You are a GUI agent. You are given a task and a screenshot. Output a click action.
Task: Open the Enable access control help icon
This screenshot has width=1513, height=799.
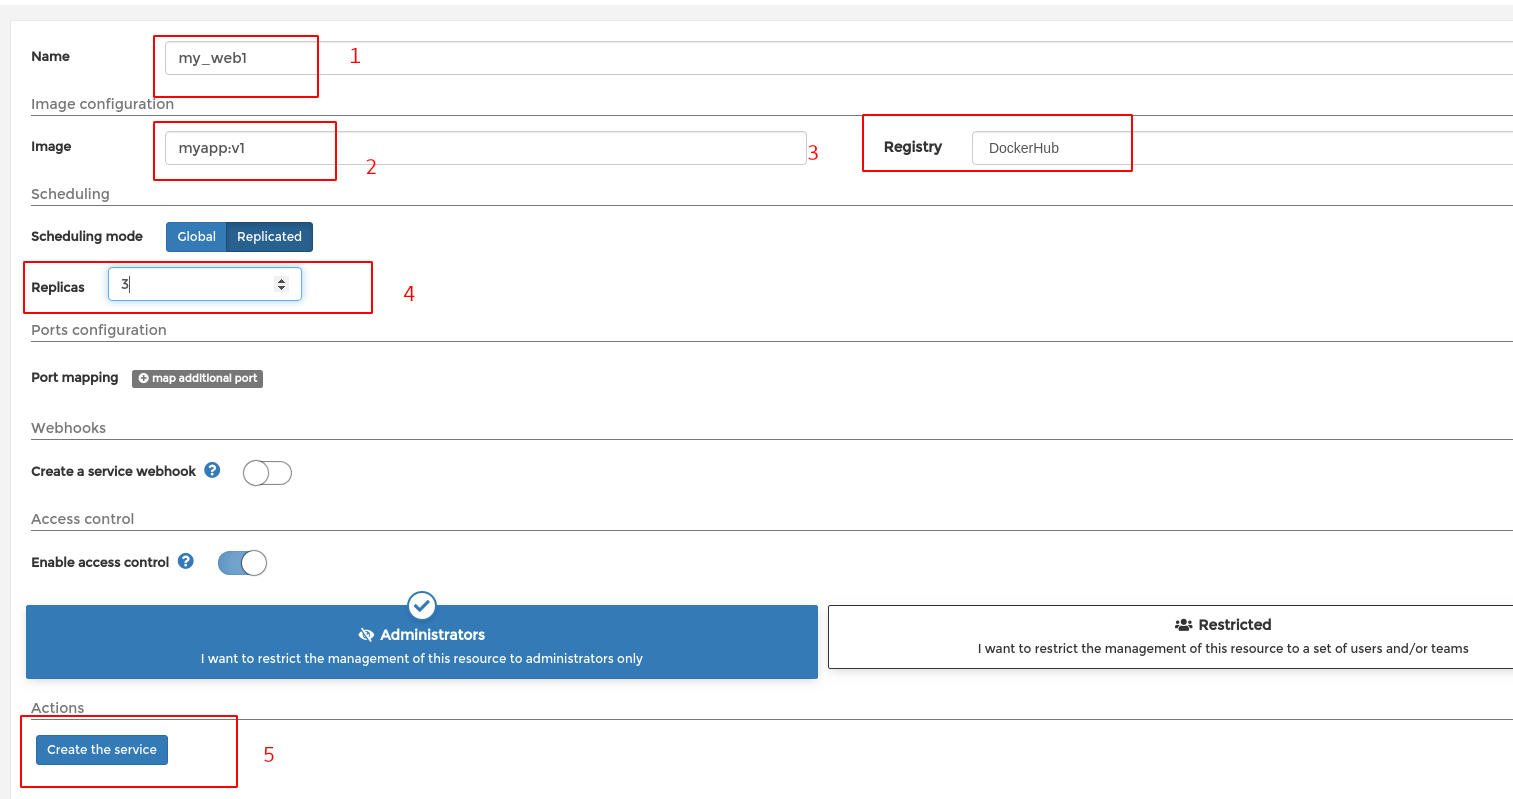click(186, 561)
